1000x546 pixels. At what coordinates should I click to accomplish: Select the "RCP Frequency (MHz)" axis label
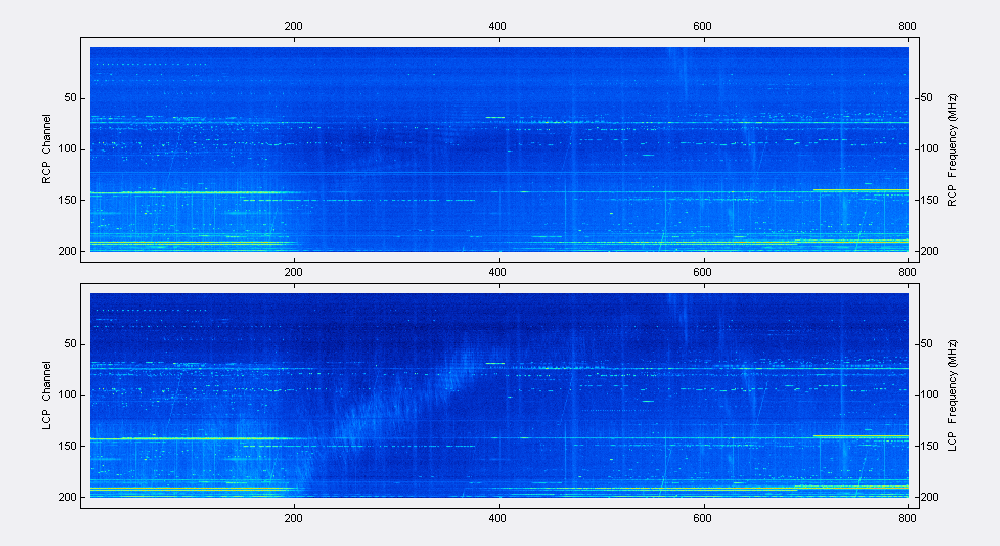point(952,150)
